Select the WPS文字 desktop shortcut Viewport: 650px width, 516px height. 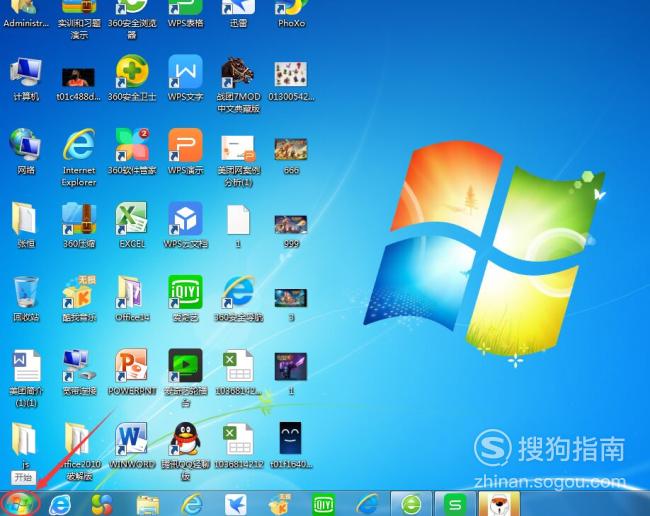(x=185, y=78)
